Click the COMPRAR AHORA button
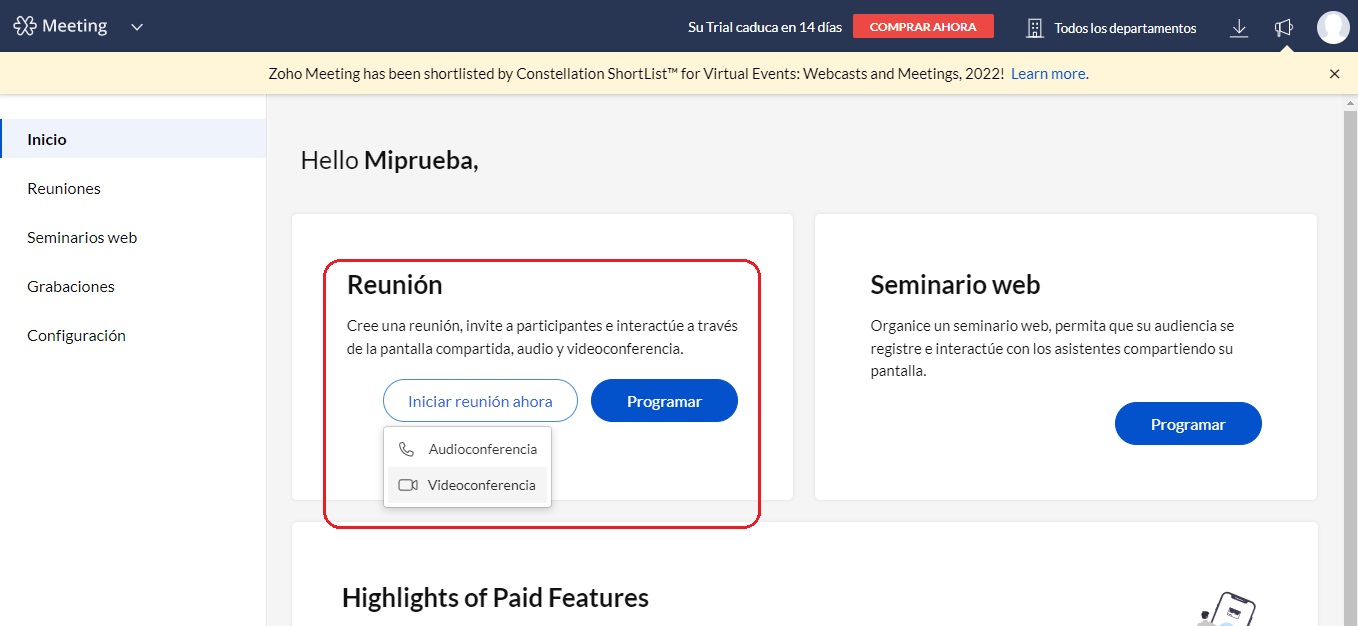The image size is (1358, 626). [x=923, y=27]
